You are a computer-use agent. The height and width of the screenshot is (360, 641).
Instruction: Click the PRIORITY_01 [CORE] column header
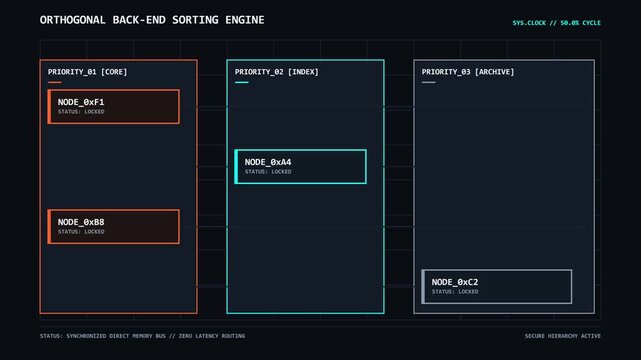pyautogui.click(x=87, y=72)
